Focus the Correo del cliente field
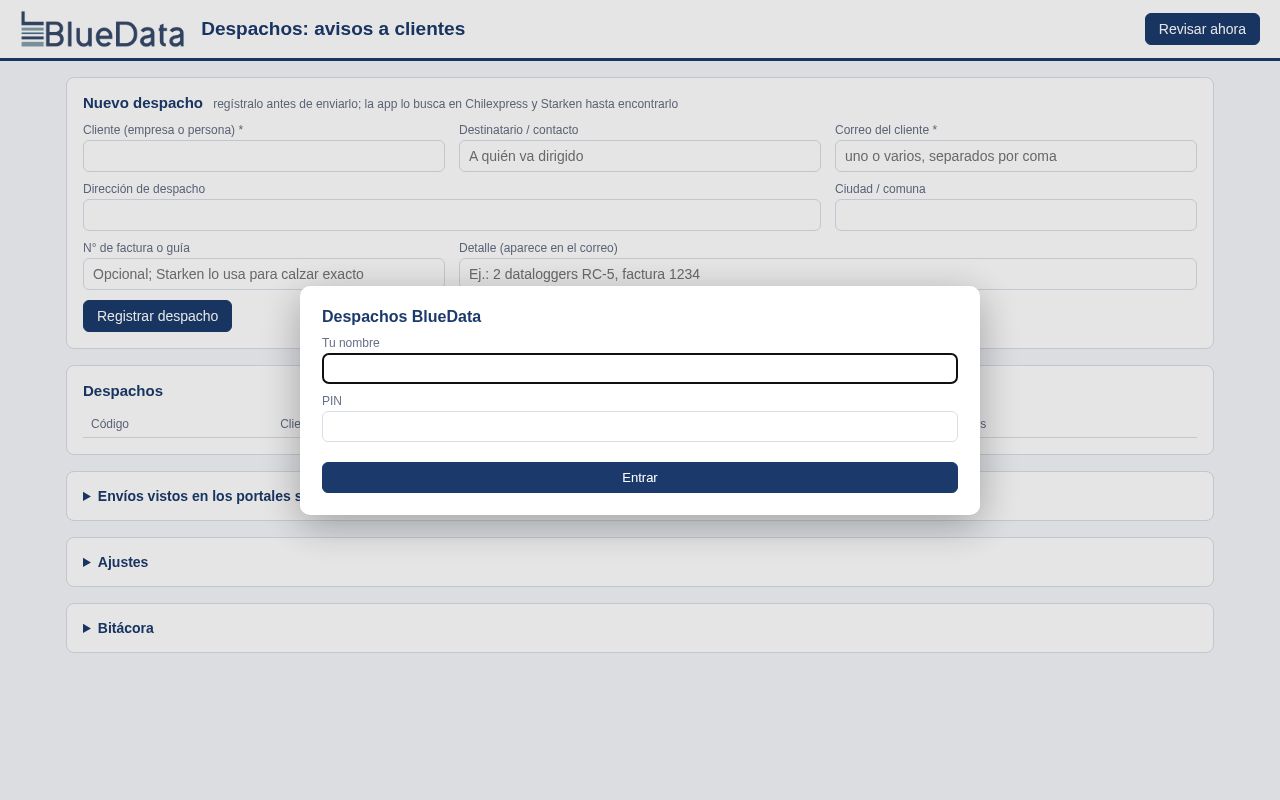1280x800 pixels. coord(1016,156)
